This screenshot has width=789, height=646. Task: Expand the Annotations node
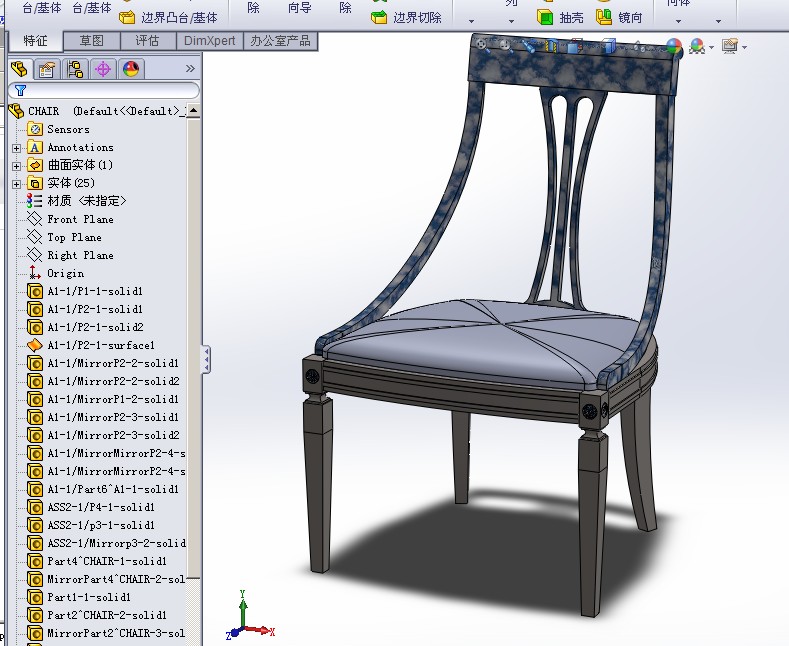click(x=17, y=148)
